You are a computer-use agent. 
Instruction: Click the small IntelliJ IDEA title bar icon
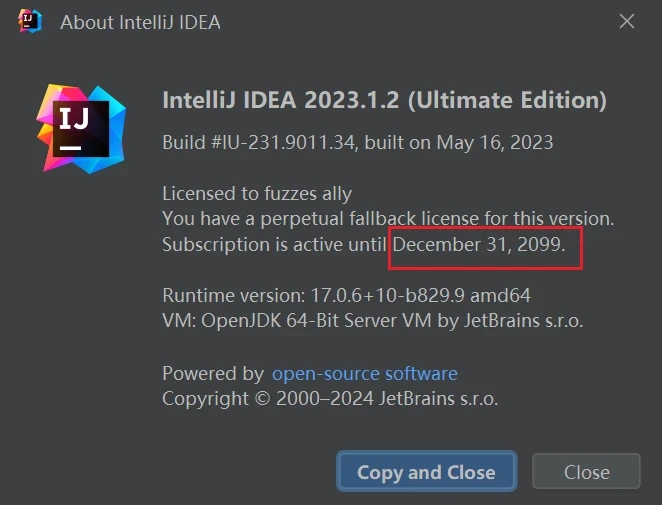(30, 21)
